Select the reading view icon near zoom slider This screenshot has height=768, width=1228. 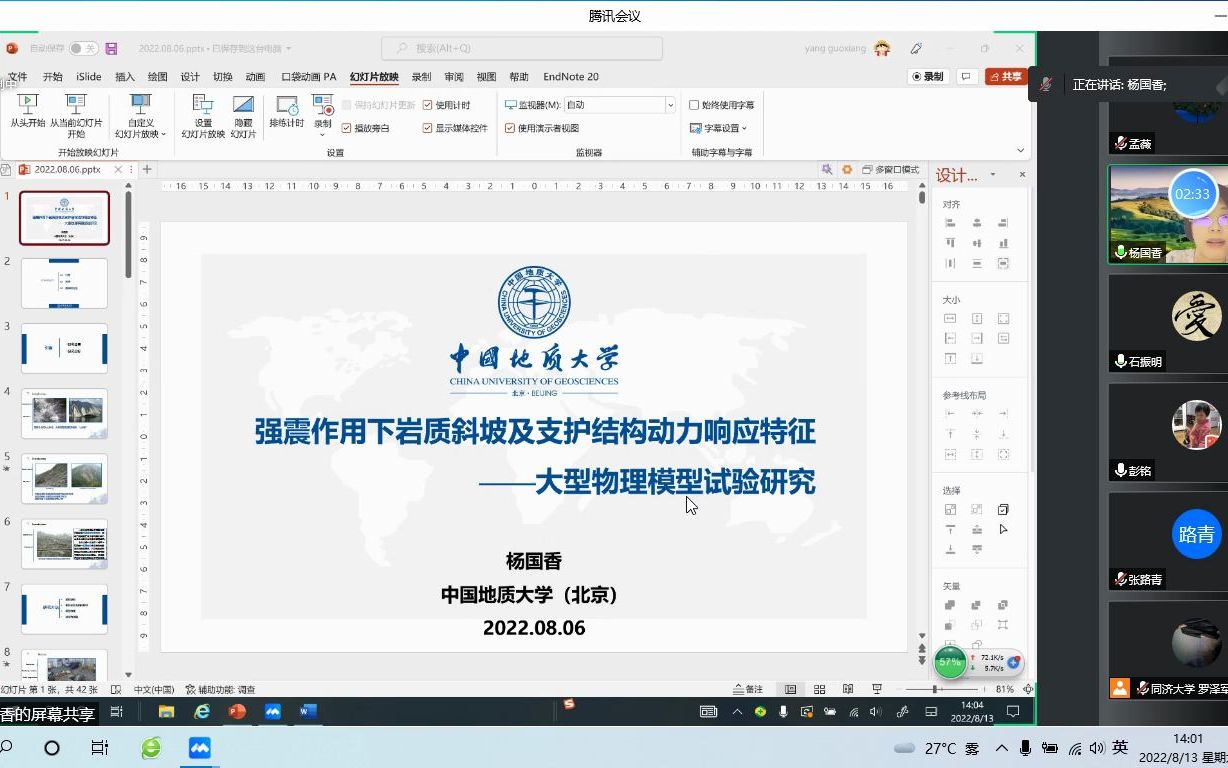tap(848, 689)
